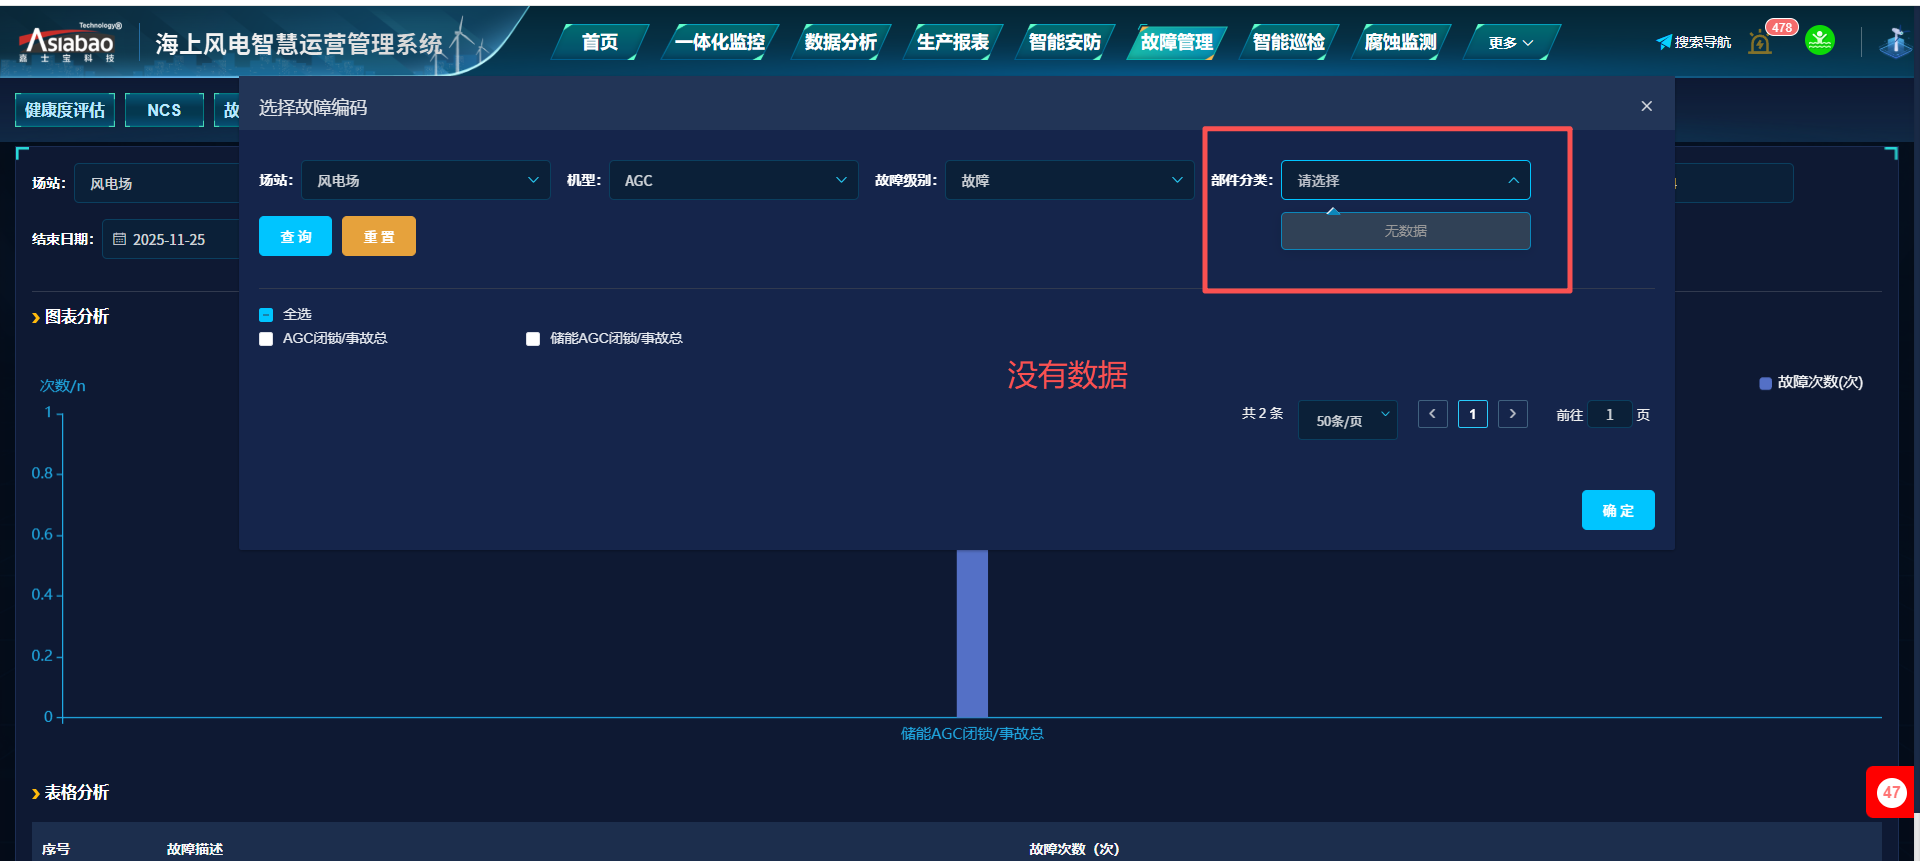This screenshot has height=861, width=1920.
Task: Go to next page arrow in pagination
Action: pos(1512,414)
